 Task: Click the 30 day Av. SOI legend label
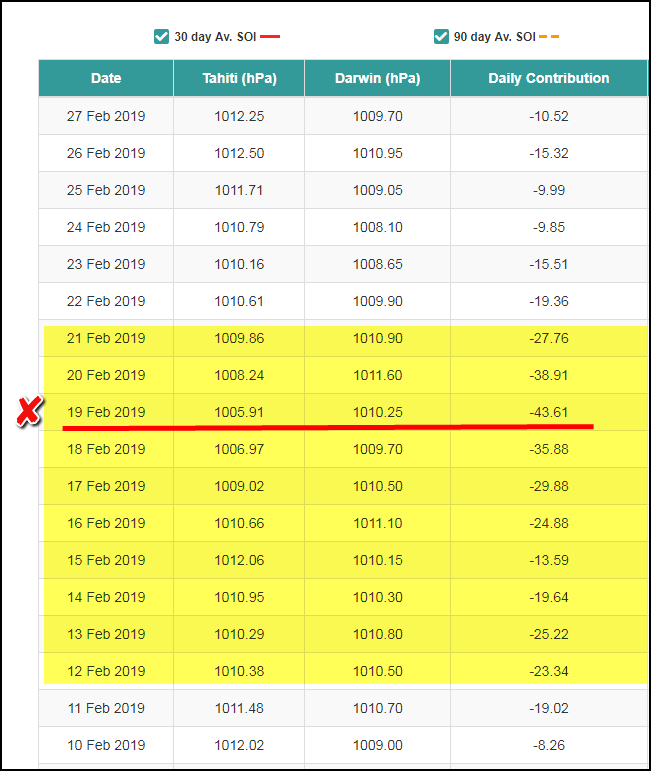tap(215, 37)
